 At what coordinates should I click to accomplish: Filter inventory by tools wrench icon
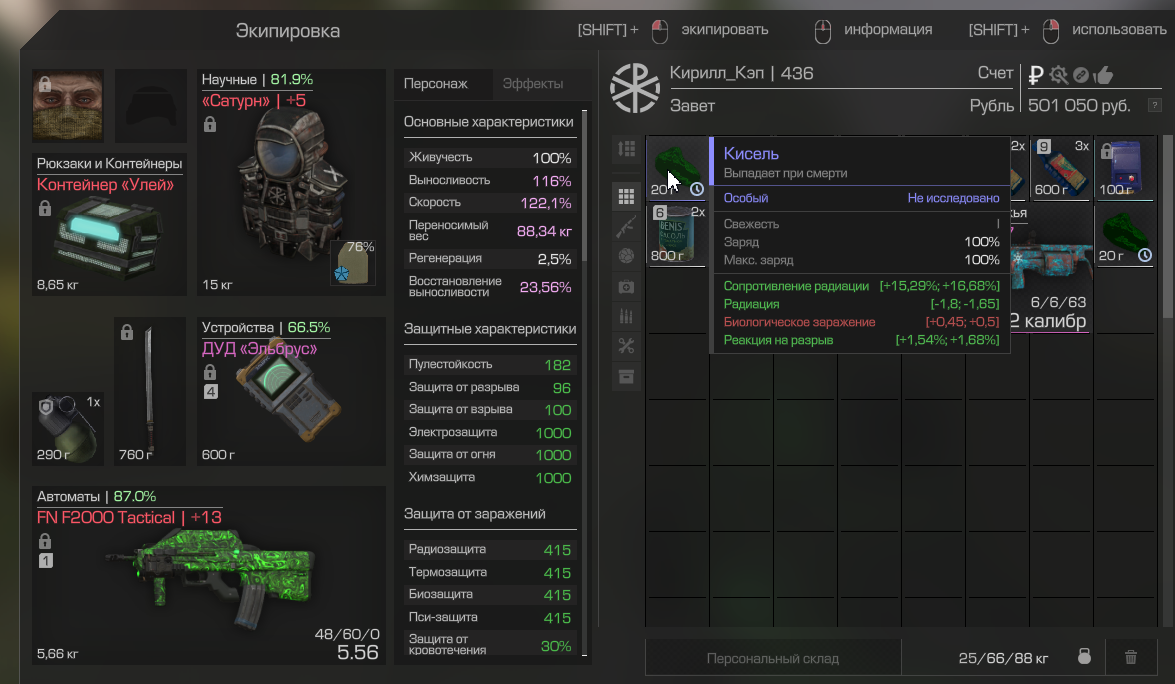[x=626, y=346]
